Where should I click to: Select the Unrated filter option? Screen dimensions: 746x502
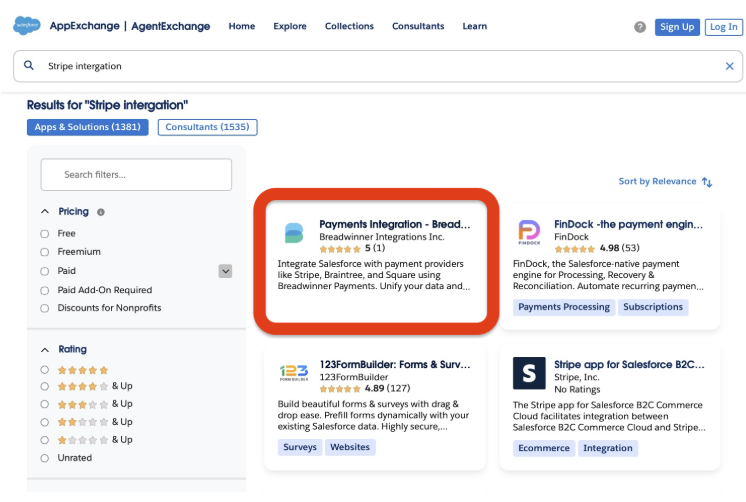click(x=45, y=458)
